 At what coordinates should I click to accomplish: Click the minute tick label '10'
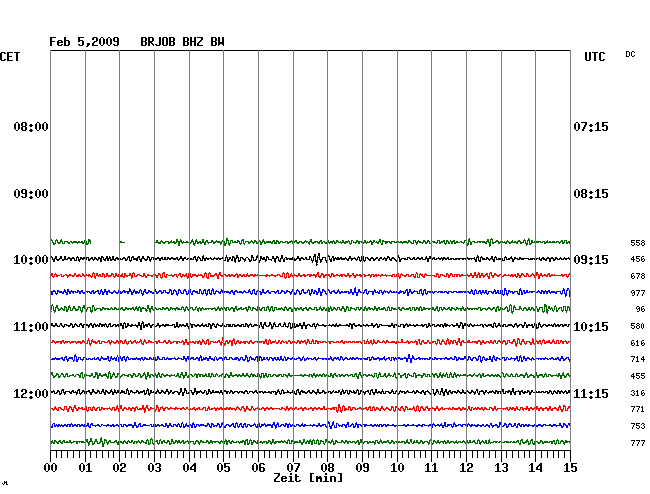(x=397, y=468)
